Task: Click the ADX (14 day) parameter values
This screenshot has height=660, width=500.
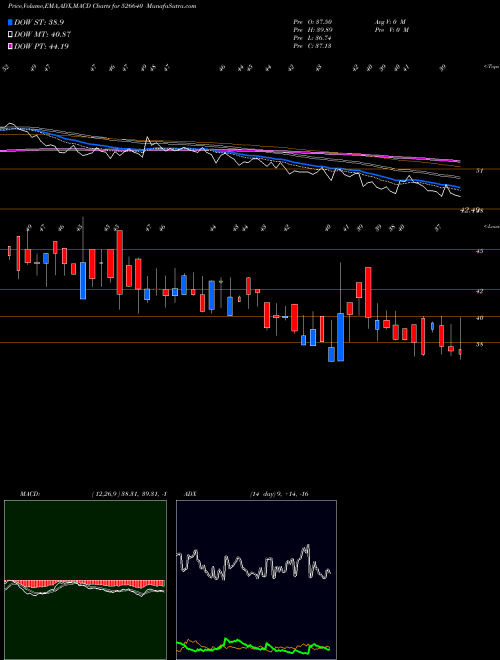Action: (x=279, y=494)
